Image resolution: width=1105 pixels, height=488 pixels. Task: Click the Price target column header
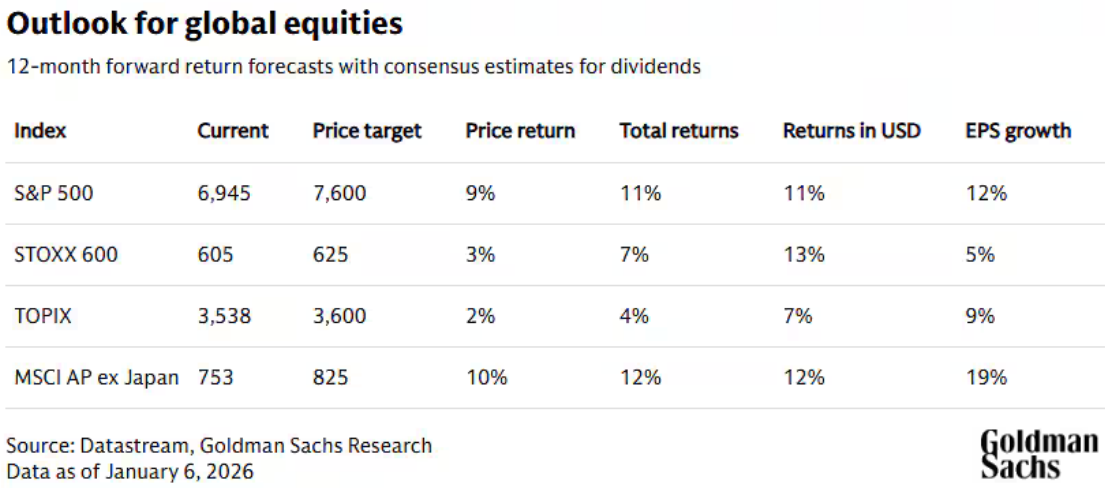(367, 131)
